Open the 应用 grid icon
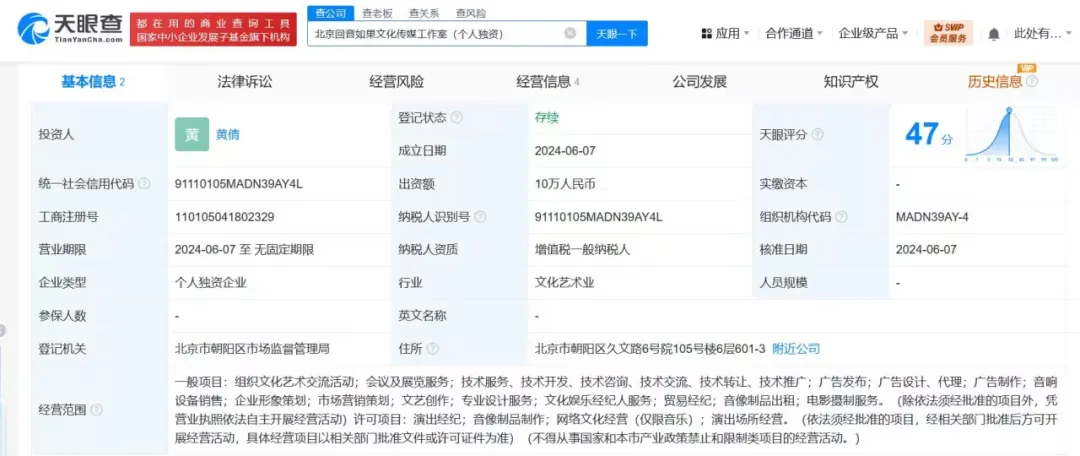 [x=706, y=33]
